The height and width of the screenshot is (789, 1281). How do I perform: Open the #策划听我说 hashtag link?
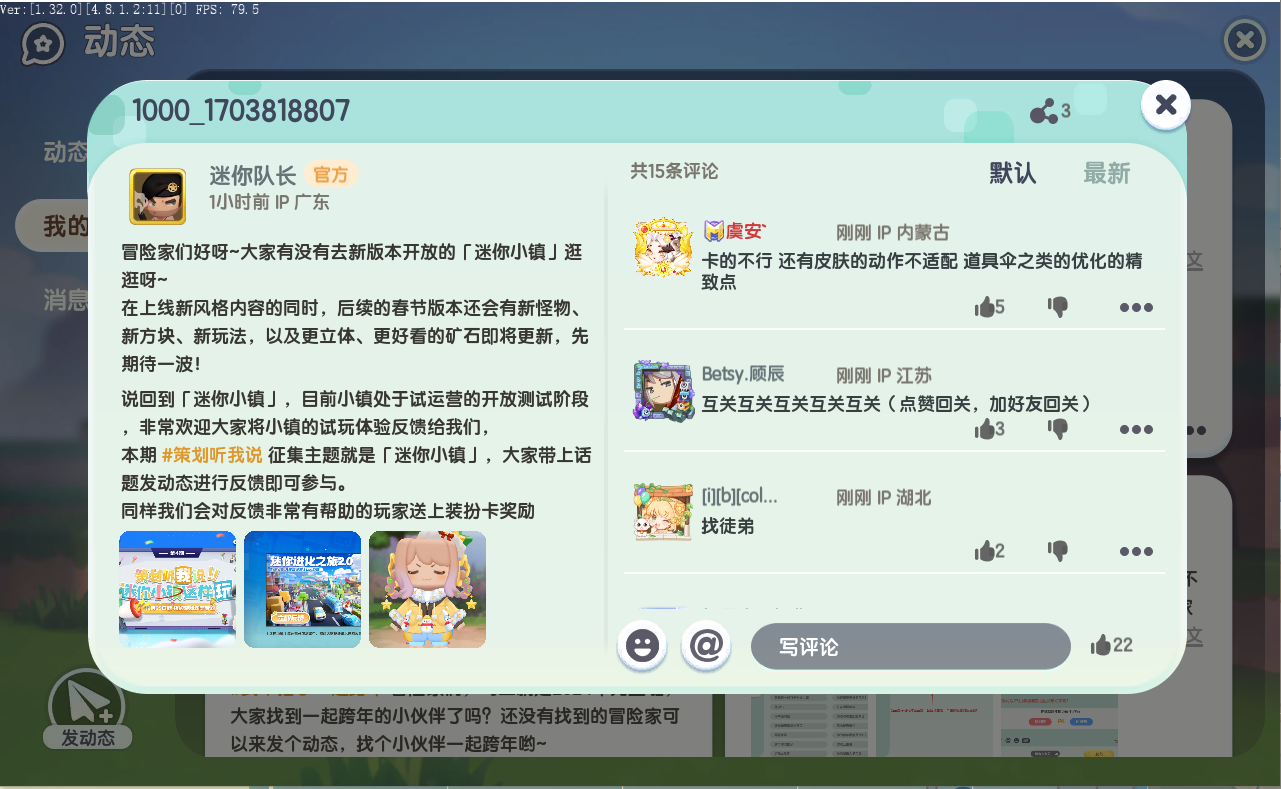[212, 455]
